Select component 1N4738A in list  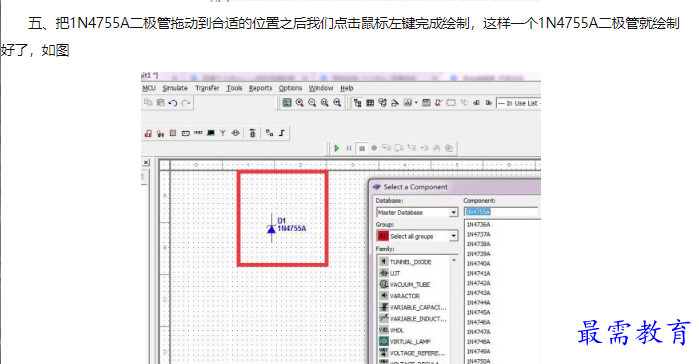pos(478,244)
